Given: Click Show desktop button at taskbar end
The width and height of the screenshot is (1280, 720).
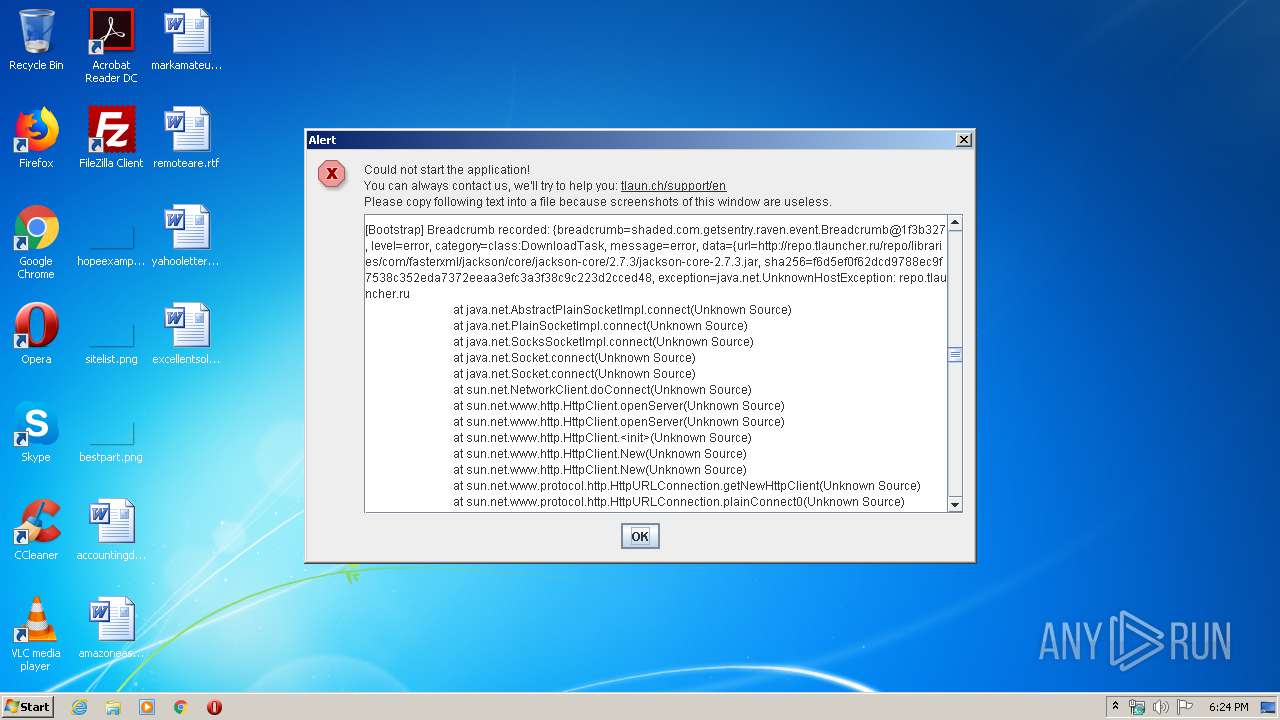Looking at the screenshot, I should point(1269,707).
